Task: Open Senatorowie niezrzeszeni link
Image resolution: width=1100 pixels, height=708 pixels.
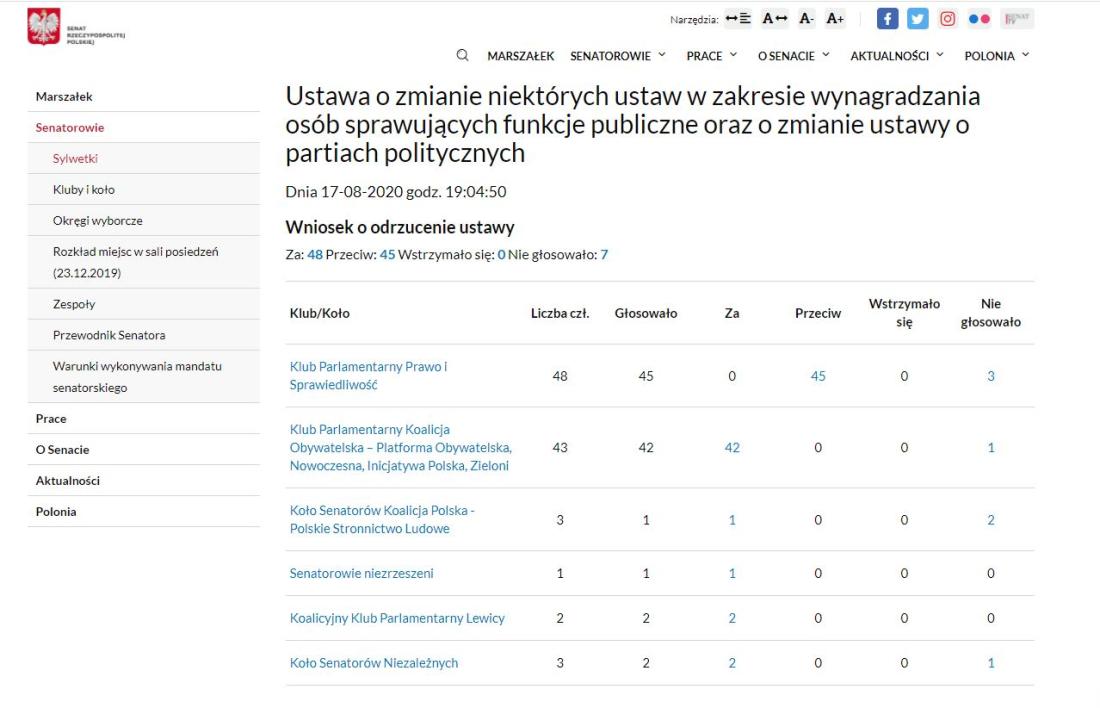Action: pos(361,573)
